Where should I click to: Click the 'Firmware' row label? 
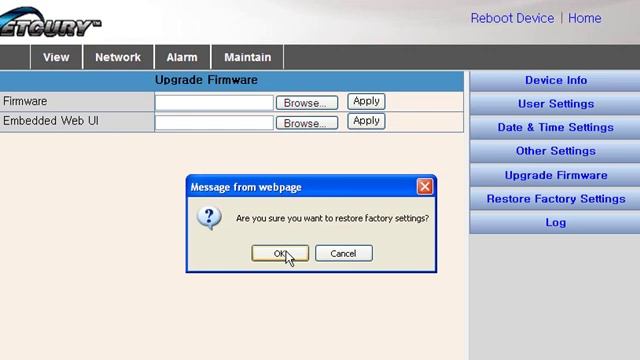25,101
